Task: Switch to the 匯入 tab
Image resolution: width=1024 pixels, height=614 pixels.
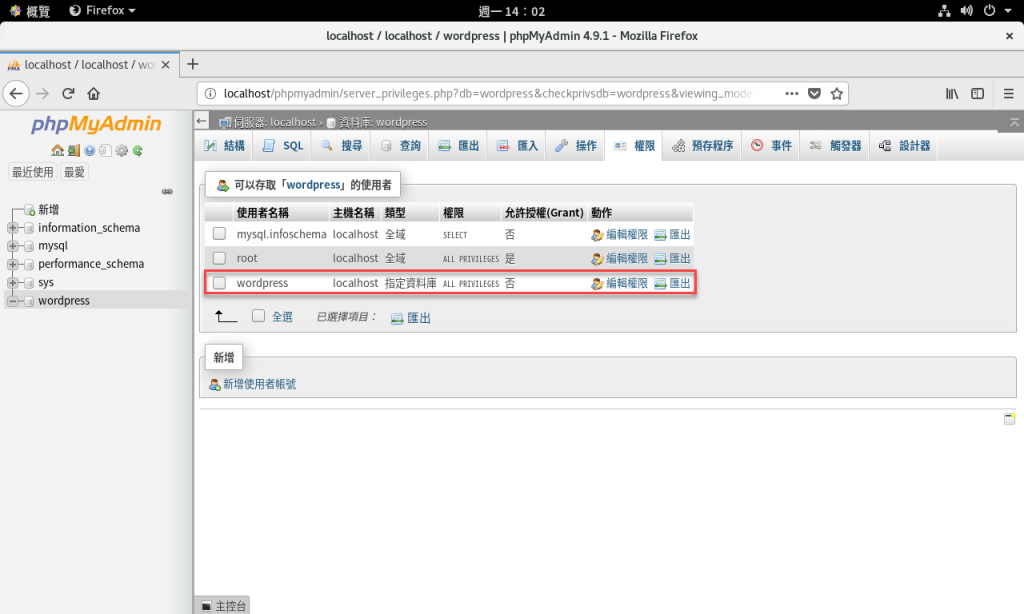Action: click(x=517, y=146)
